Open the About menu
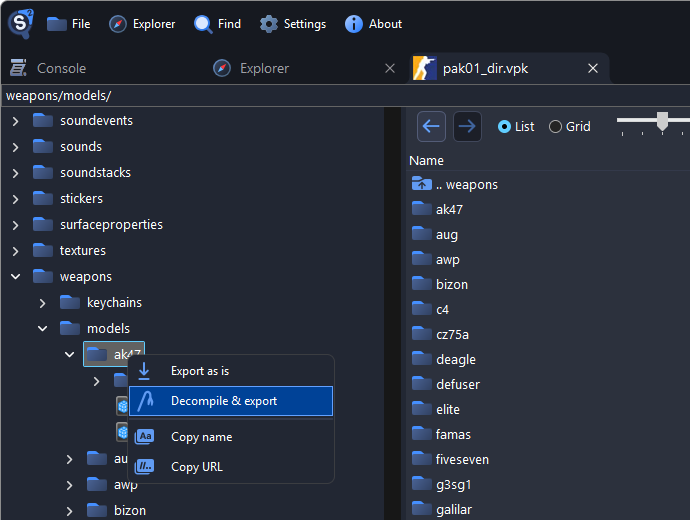Viewport: 690px width, 520px height. (373, 24)
